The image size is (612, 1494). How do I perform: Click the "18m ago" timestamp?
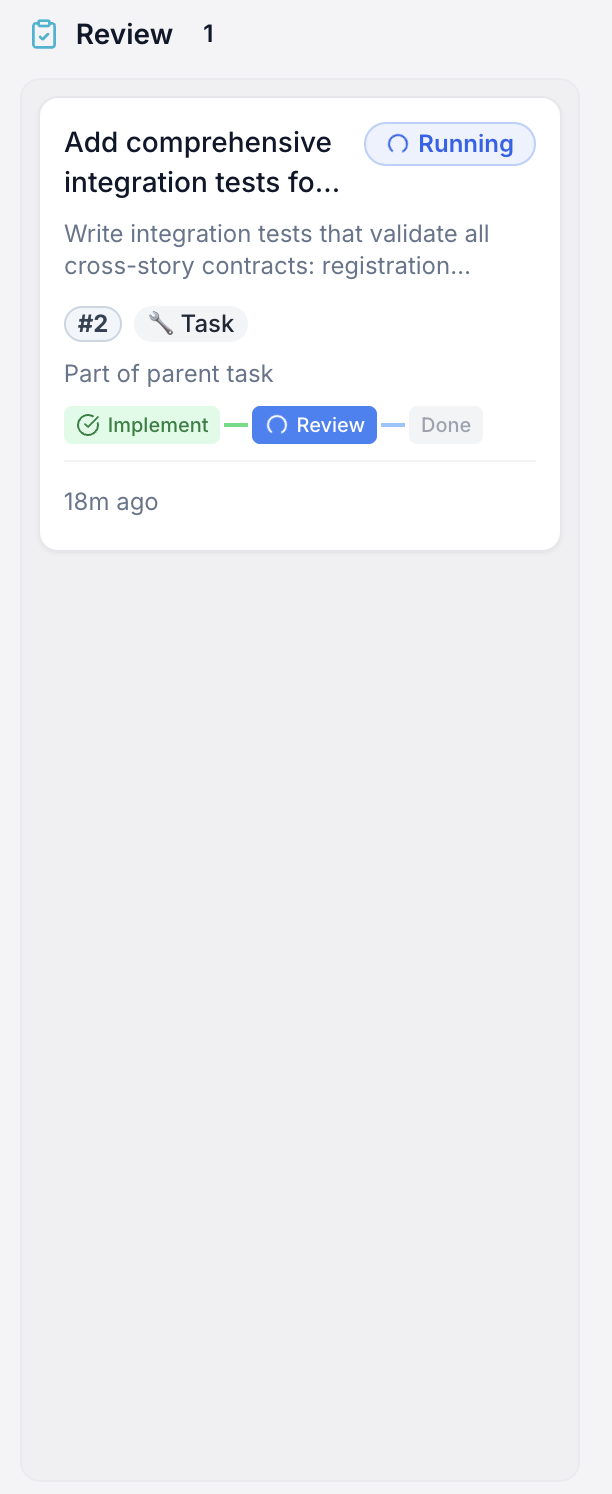pos(111,502)
